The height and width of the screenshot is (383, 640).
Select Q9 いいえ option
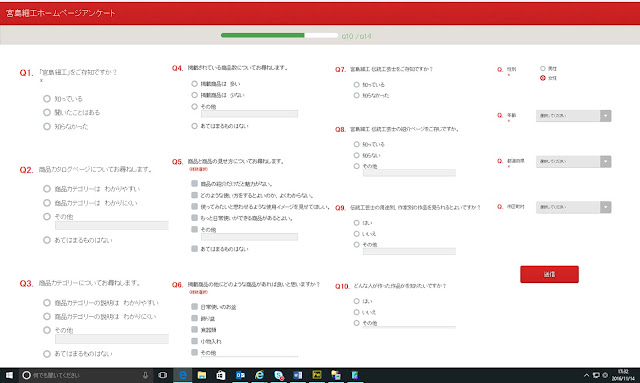coord(357,234)
